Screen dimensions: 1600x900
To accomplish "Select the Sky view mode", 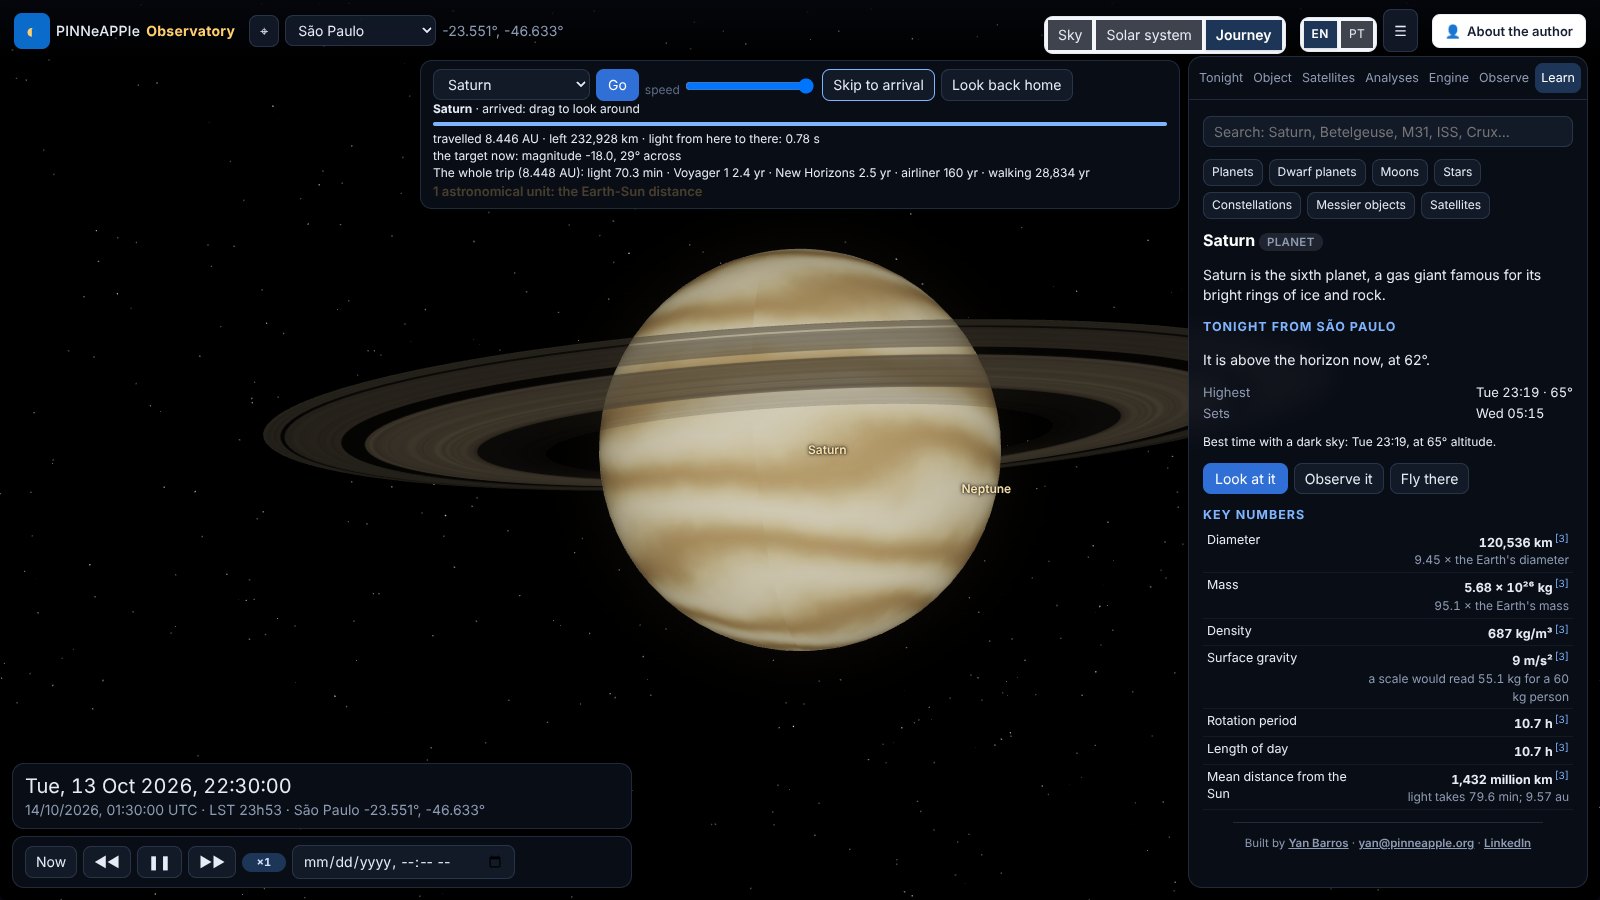I will click(x=1070, y=35).
